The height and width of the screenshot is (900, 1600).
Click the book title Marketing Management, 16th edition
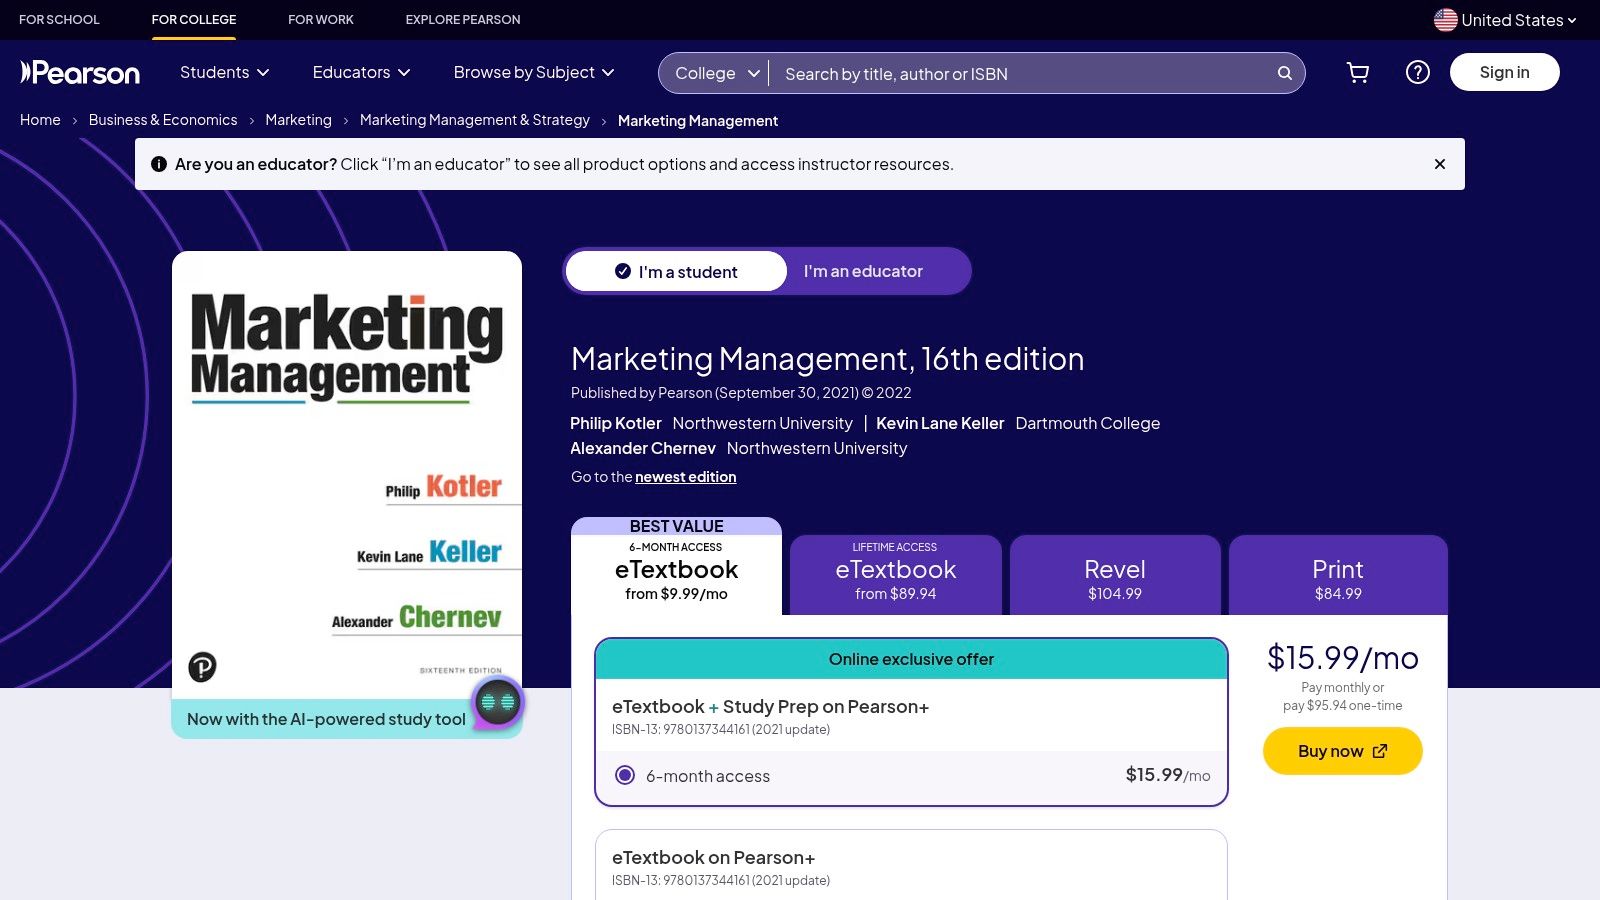click(827, 359)
